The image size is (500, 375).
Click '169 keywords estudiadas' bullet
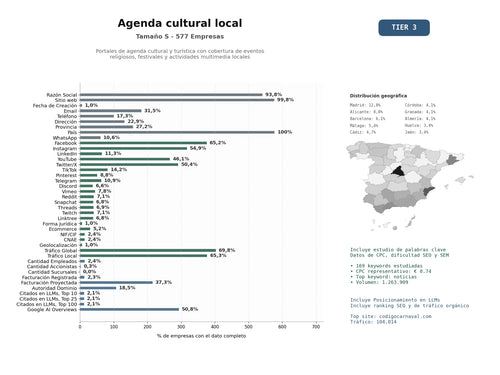(386, 266)
